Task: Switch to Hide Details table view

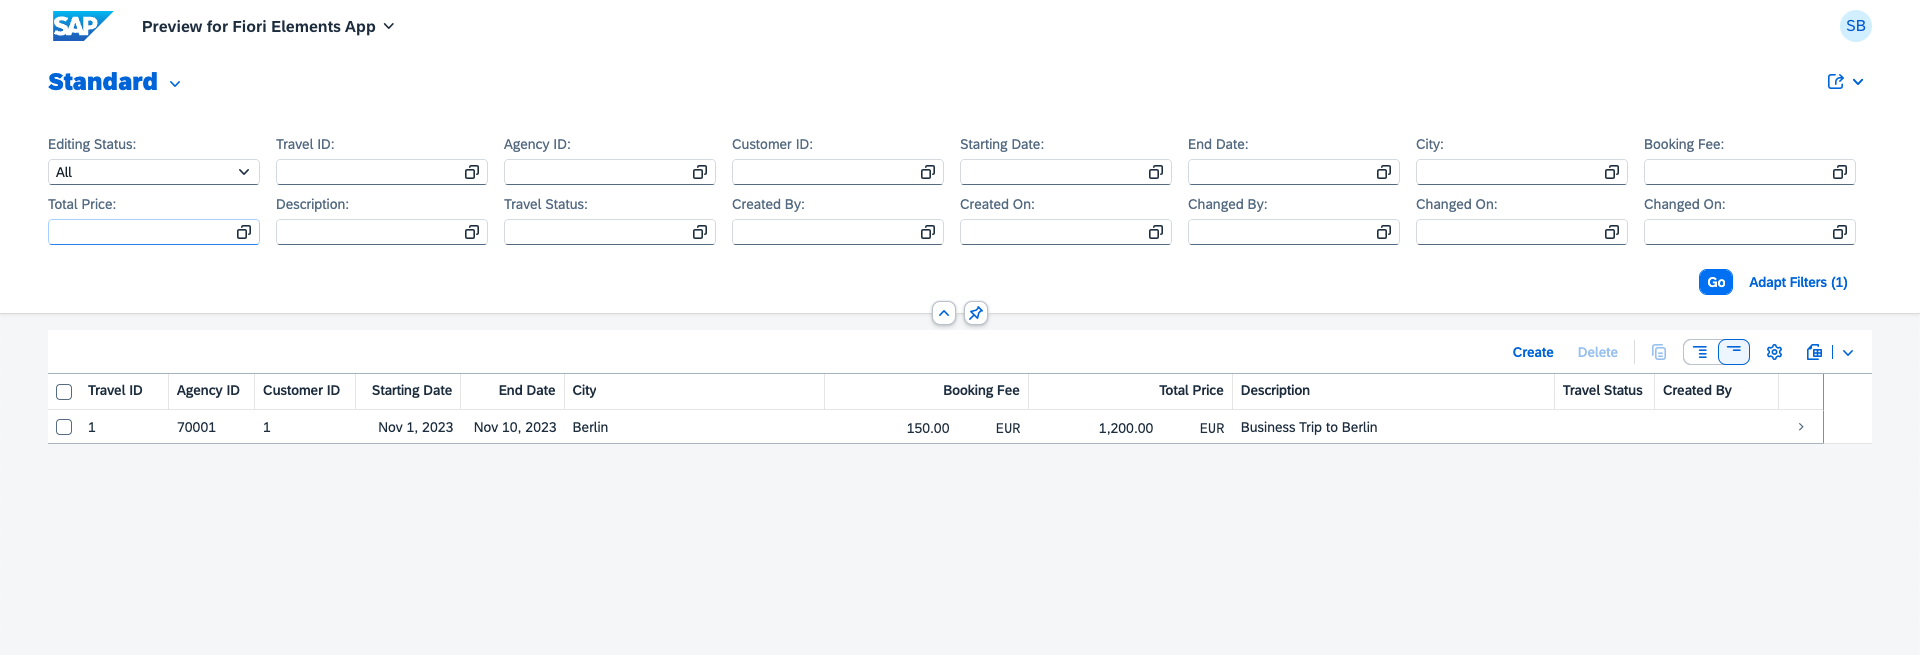Action: (x=1734, y=352)
